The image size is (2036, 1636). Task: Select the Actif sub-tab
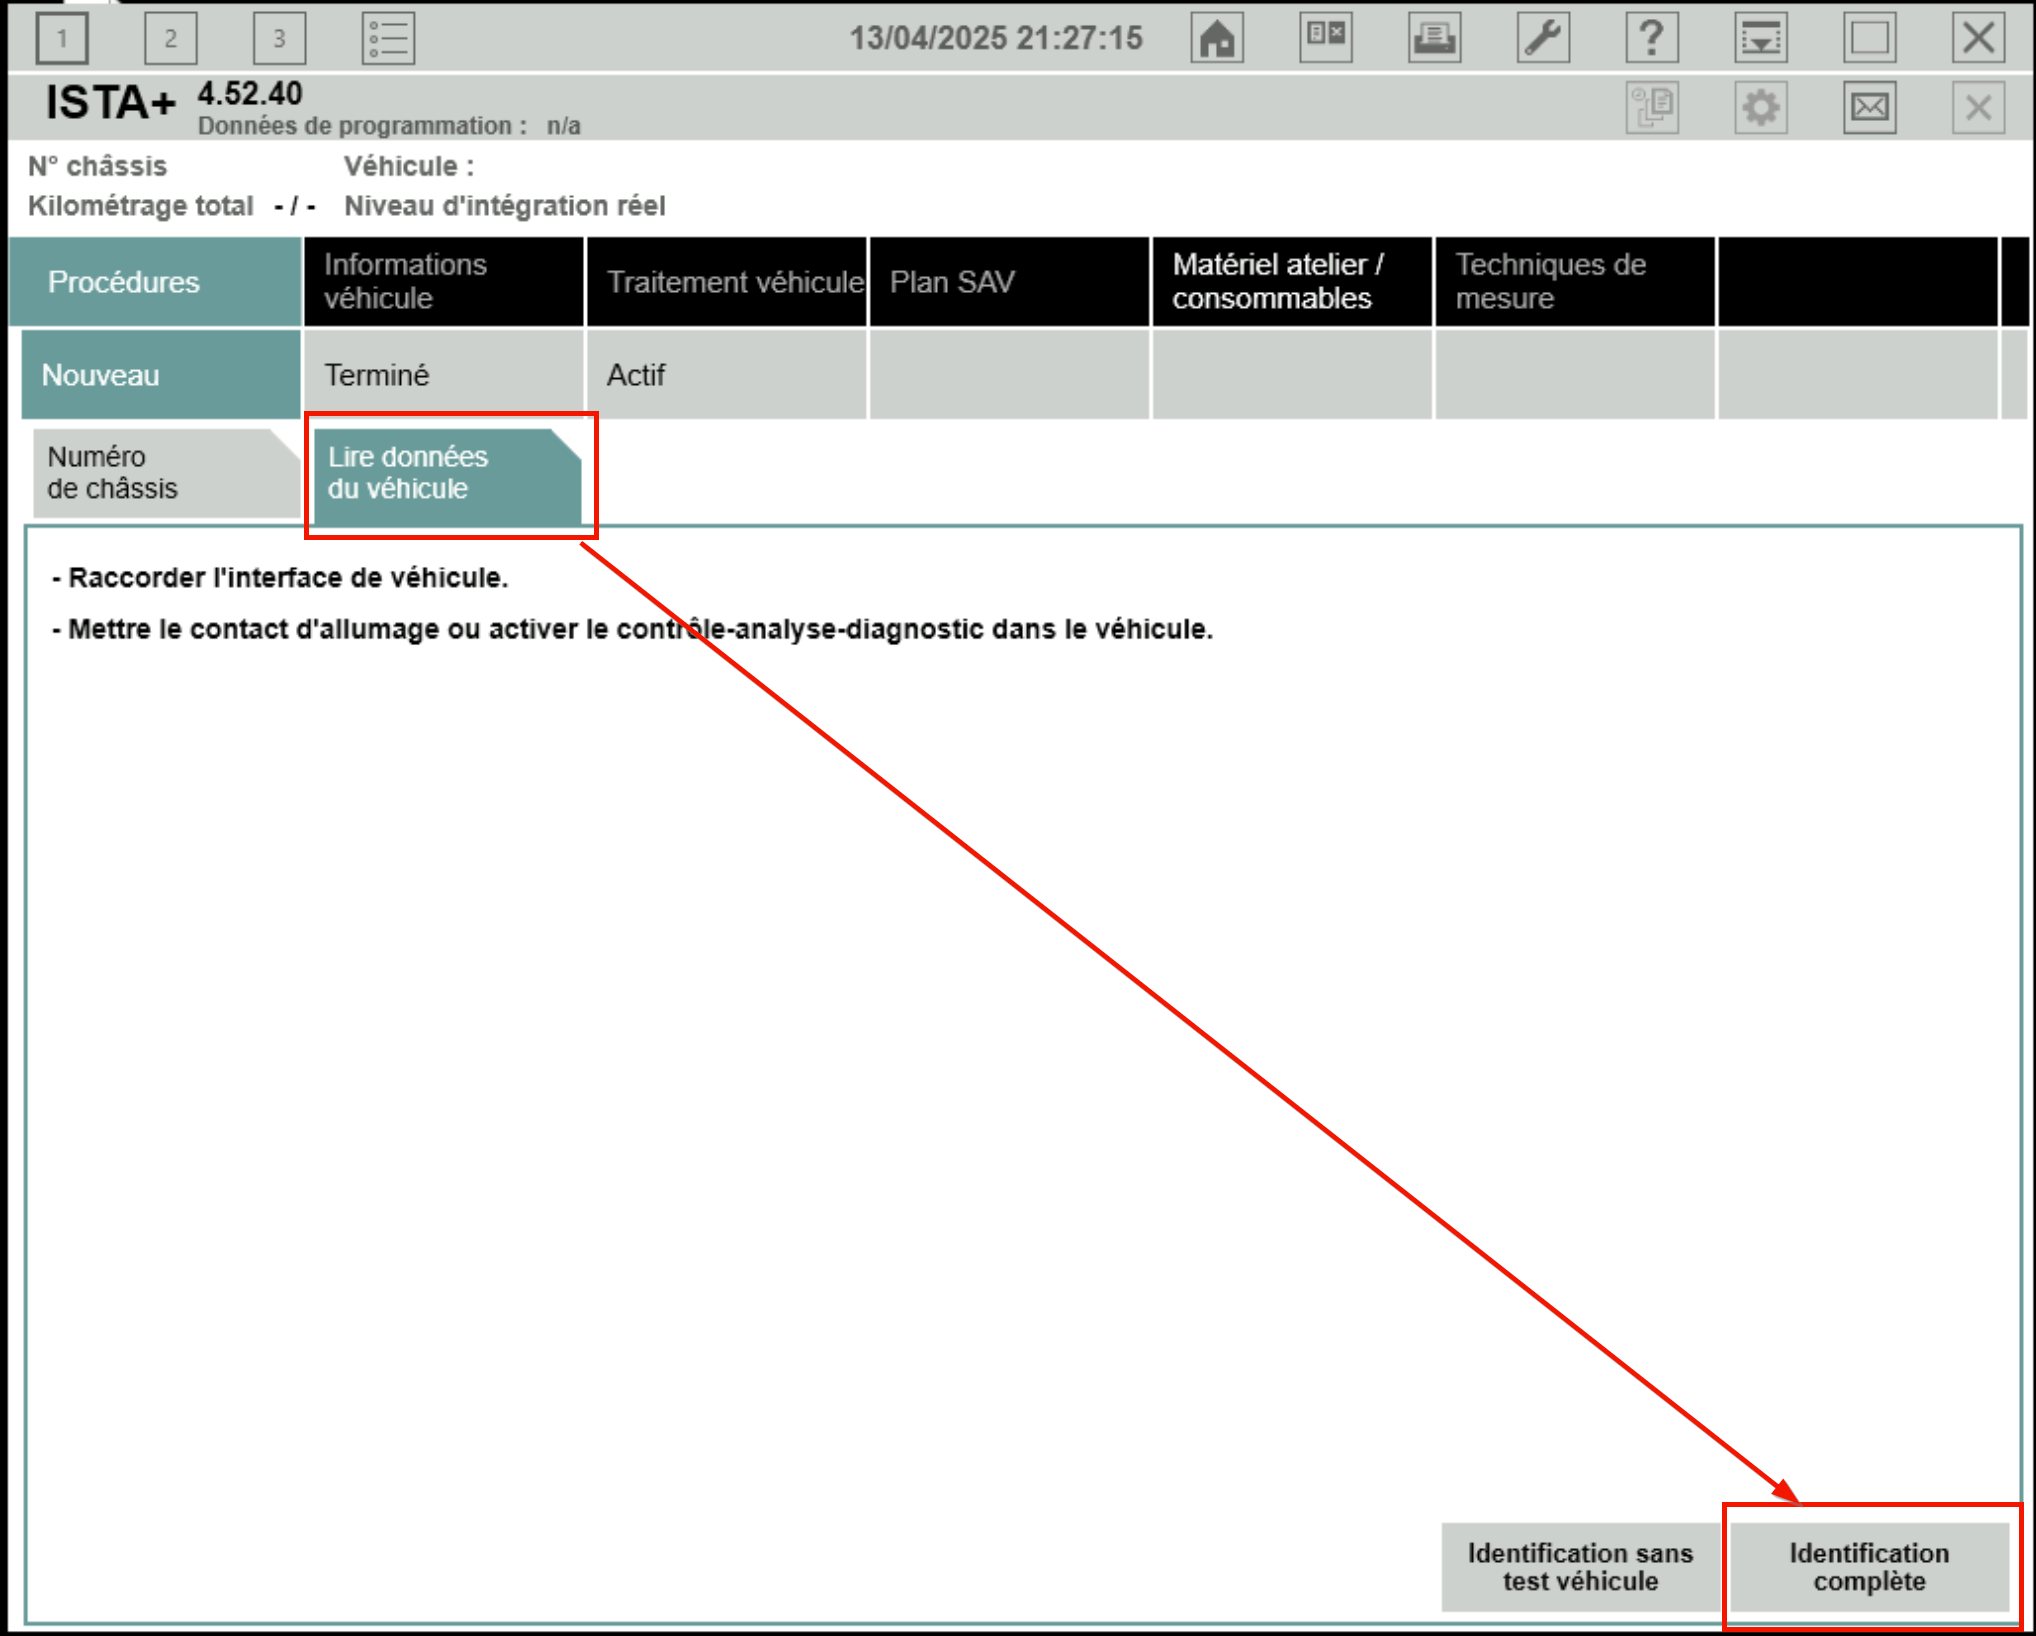coord(726,375)
